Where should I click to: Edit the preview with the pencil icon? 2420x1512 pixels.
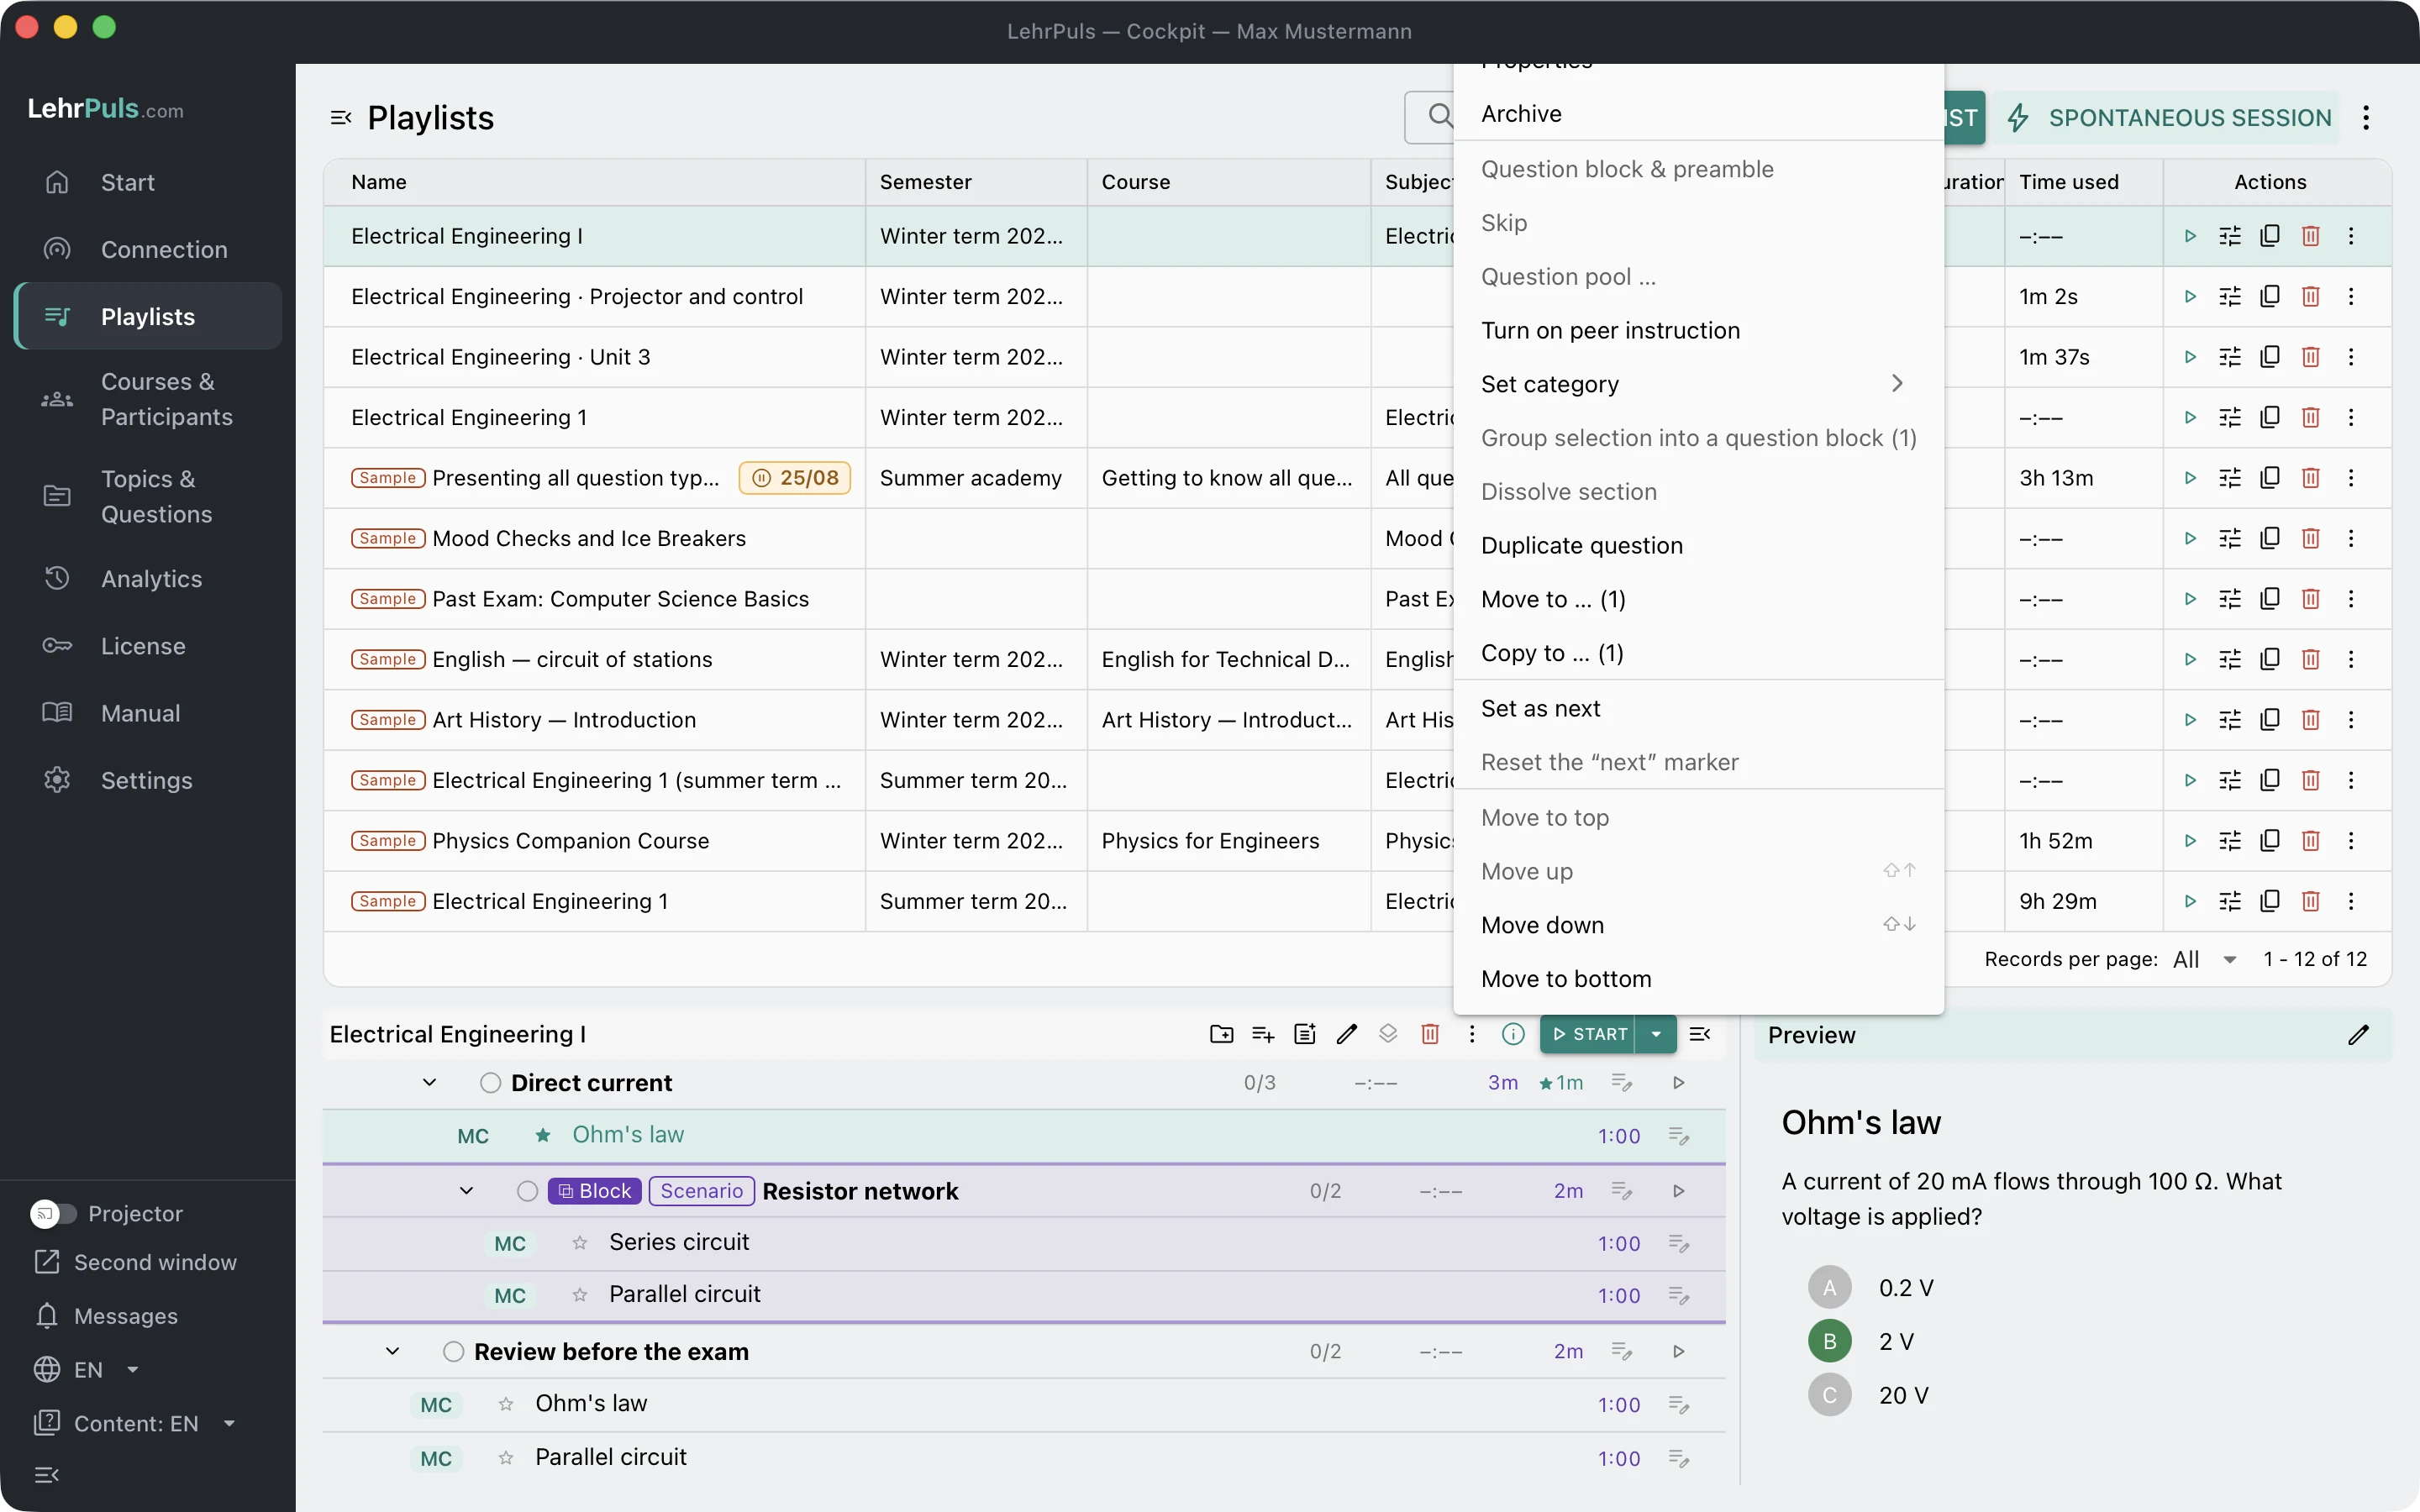pos(2358,1035)
